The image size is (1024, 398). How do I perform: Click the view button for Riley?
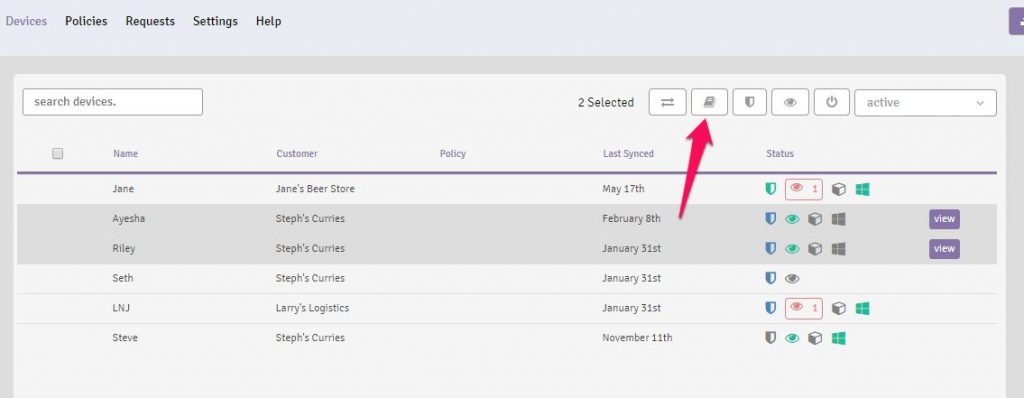944,249
